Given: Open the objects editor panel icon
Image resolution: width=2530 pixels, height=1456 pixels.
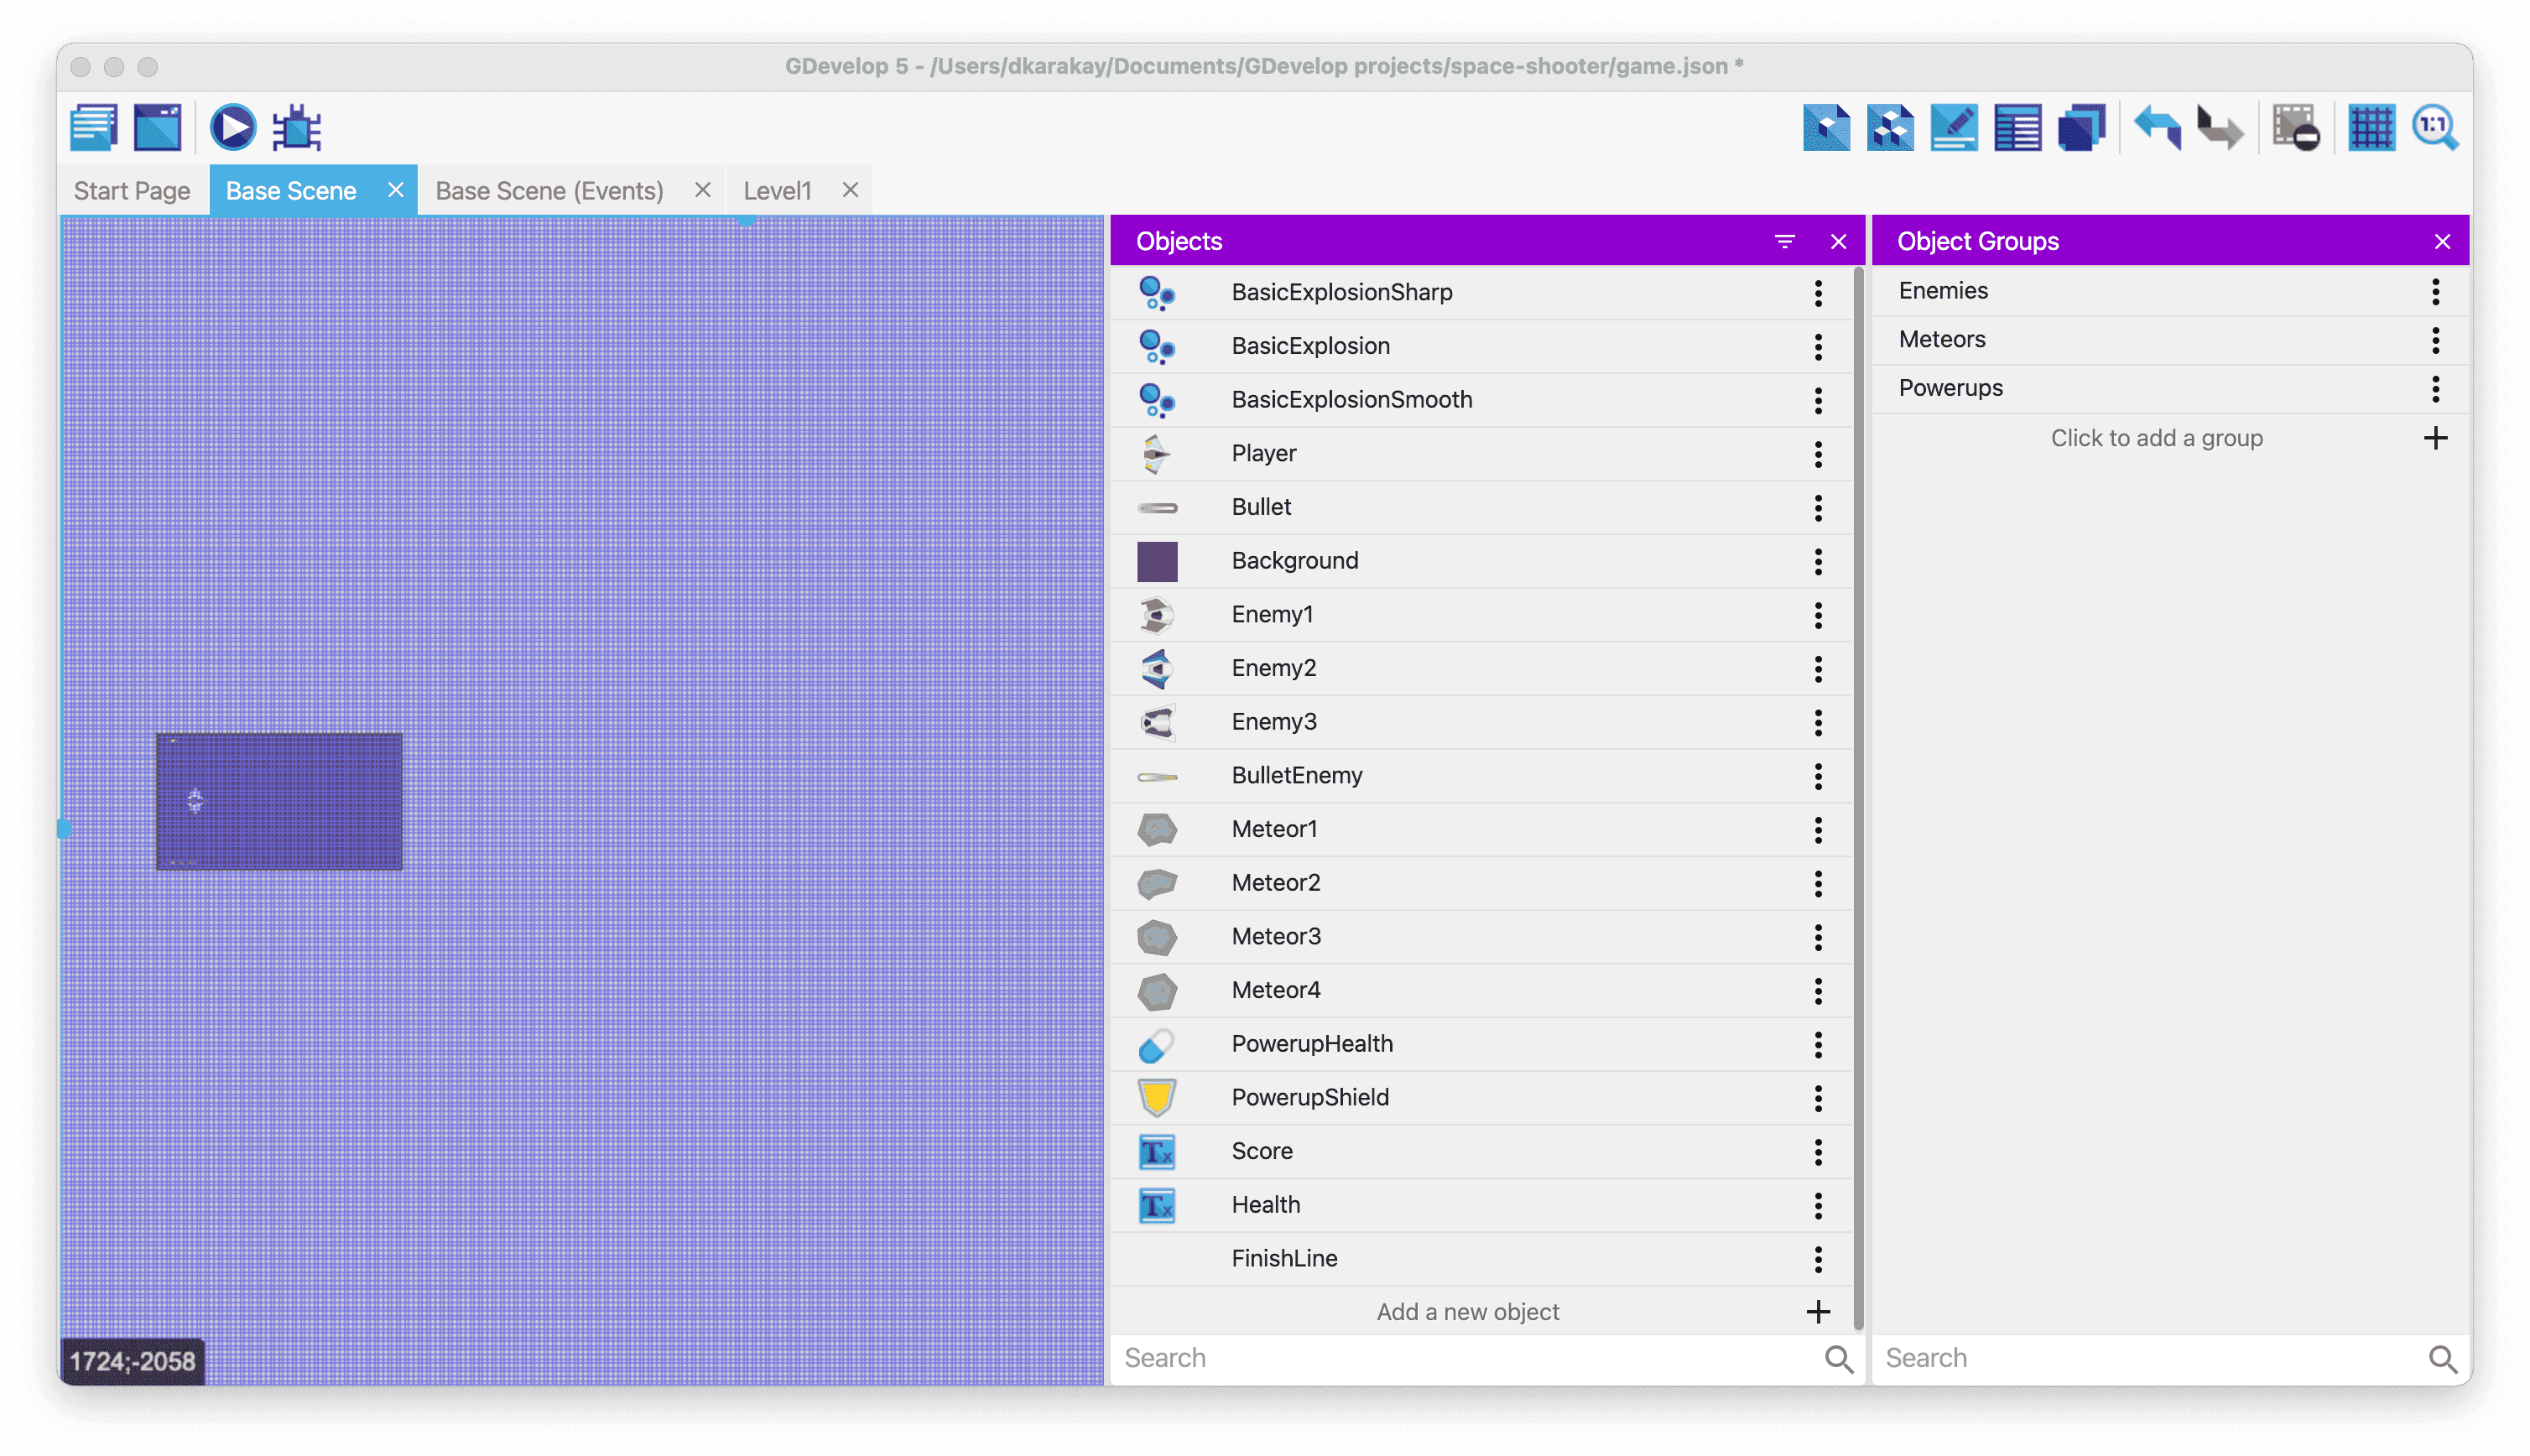Looking at the screenshot, I should tap(1826, 128).
